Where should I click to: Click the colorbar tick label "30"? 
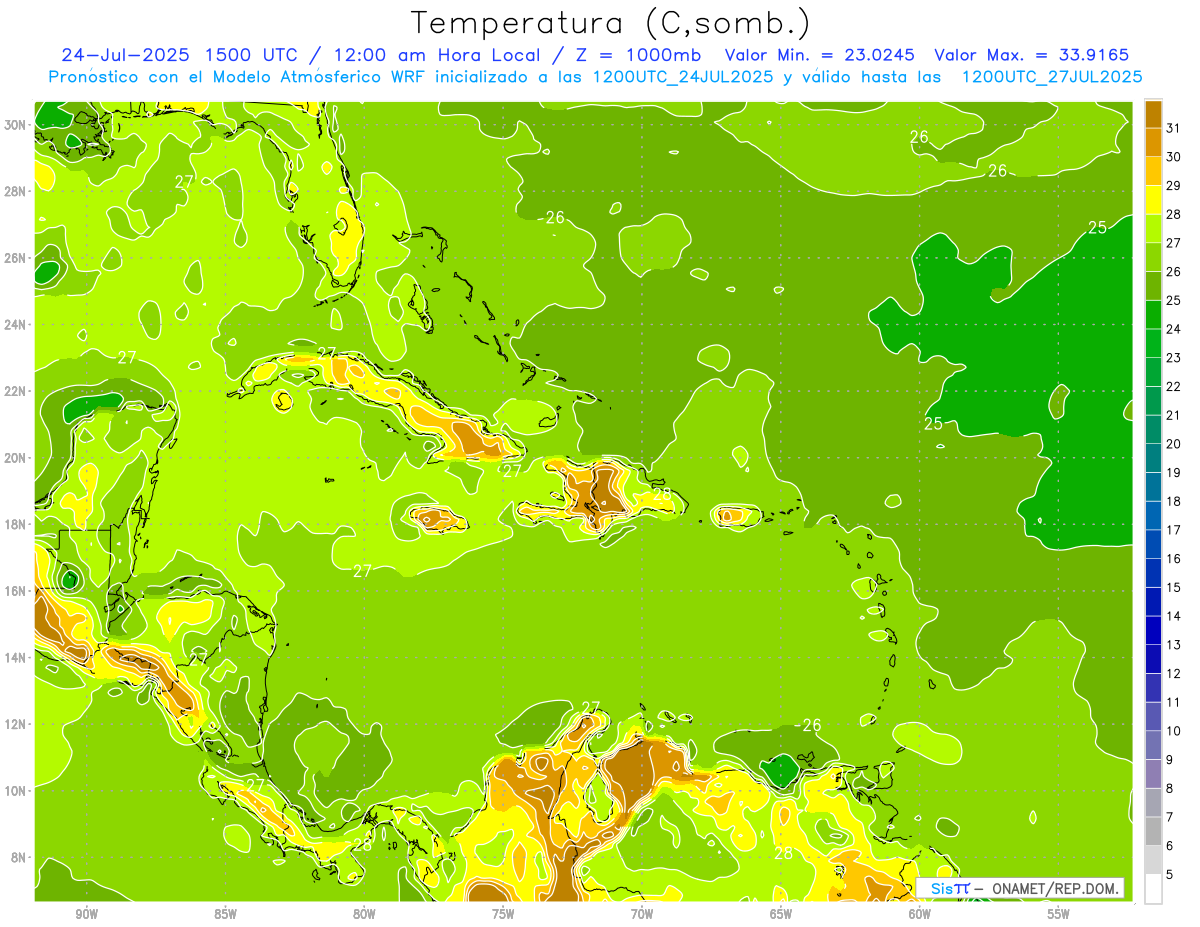(x=1174, y=157)
